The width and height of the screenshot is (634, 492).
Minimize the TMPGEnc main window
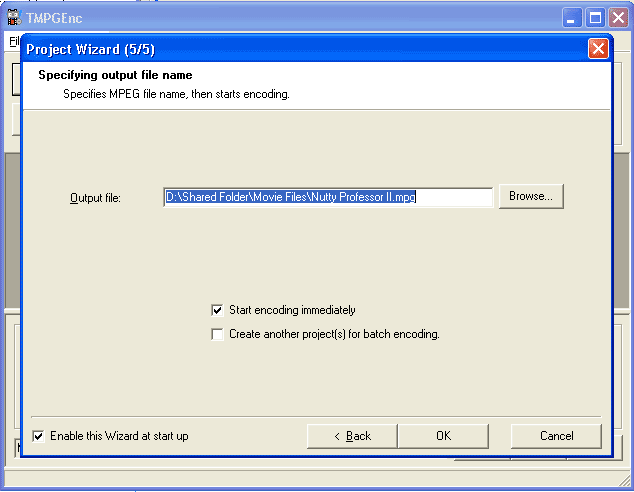tap(573, 17)
